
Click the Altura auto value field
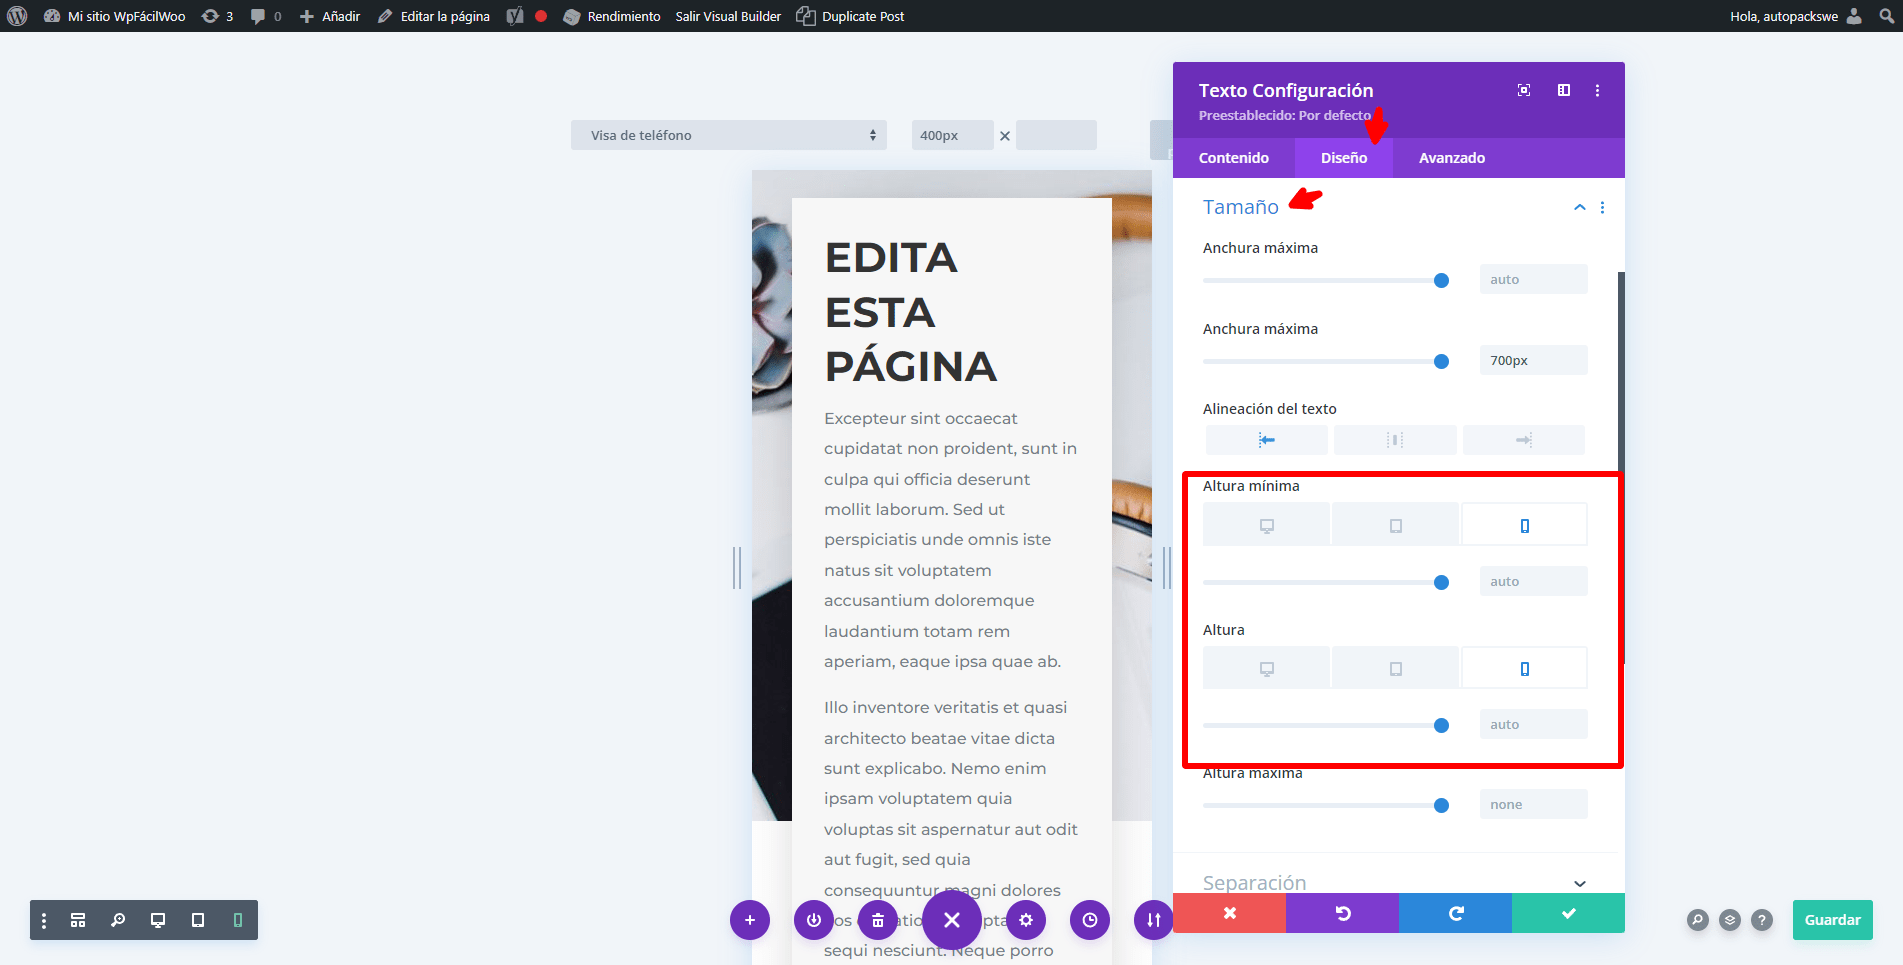click(1533, 724)
